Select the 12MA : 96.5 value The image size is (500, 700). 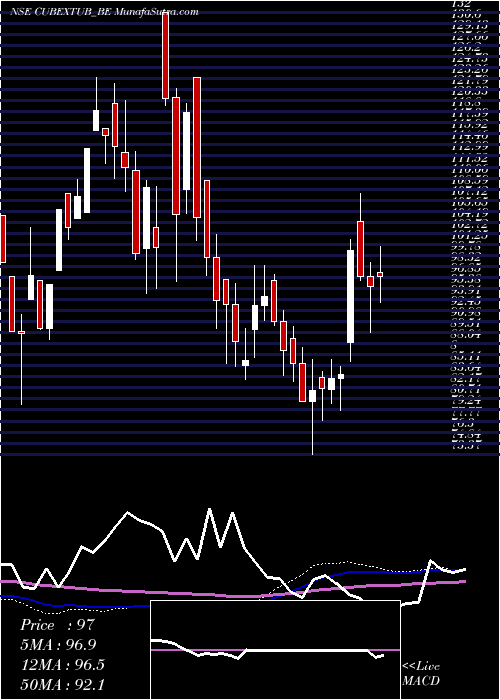[x=62, y=664]
